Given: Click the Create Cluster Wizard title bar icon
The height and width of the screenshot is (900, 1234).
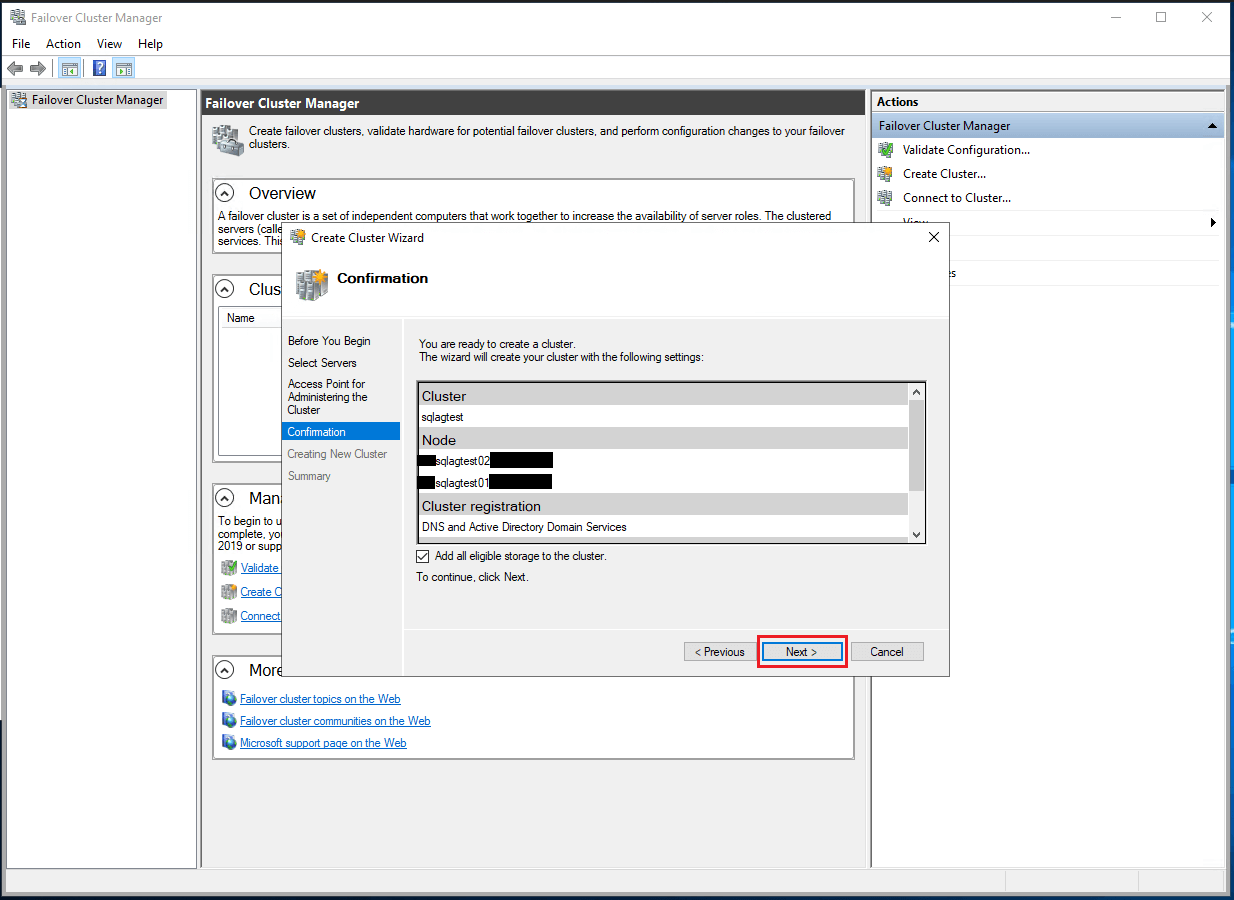Looking at the screenshot, I should (x=297, y=238).
